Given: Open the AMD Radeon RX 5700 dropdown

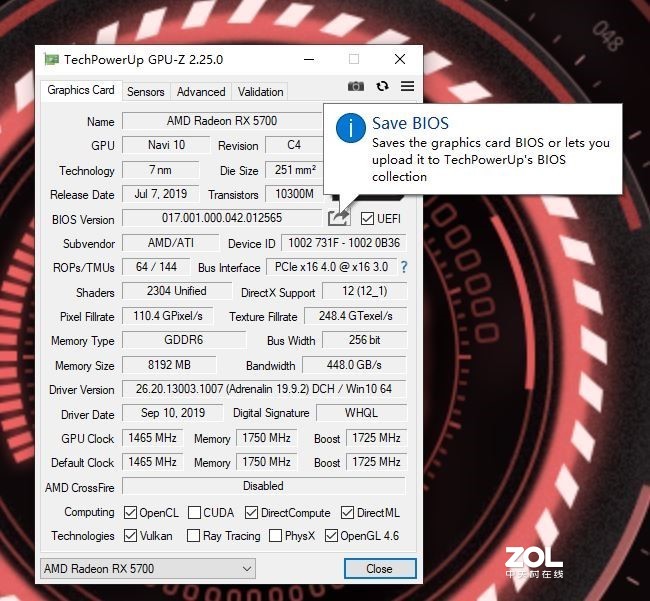Looking at the screenshot, I should point(148,568).
